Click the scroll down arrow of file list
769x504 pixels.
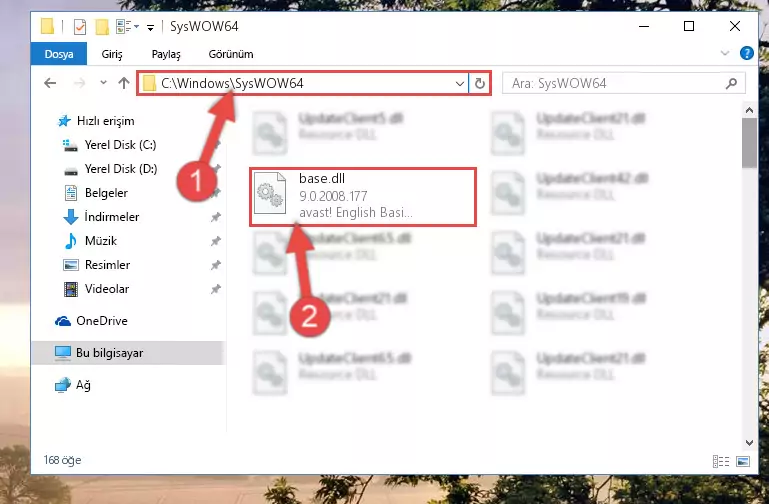click(749, 443)
